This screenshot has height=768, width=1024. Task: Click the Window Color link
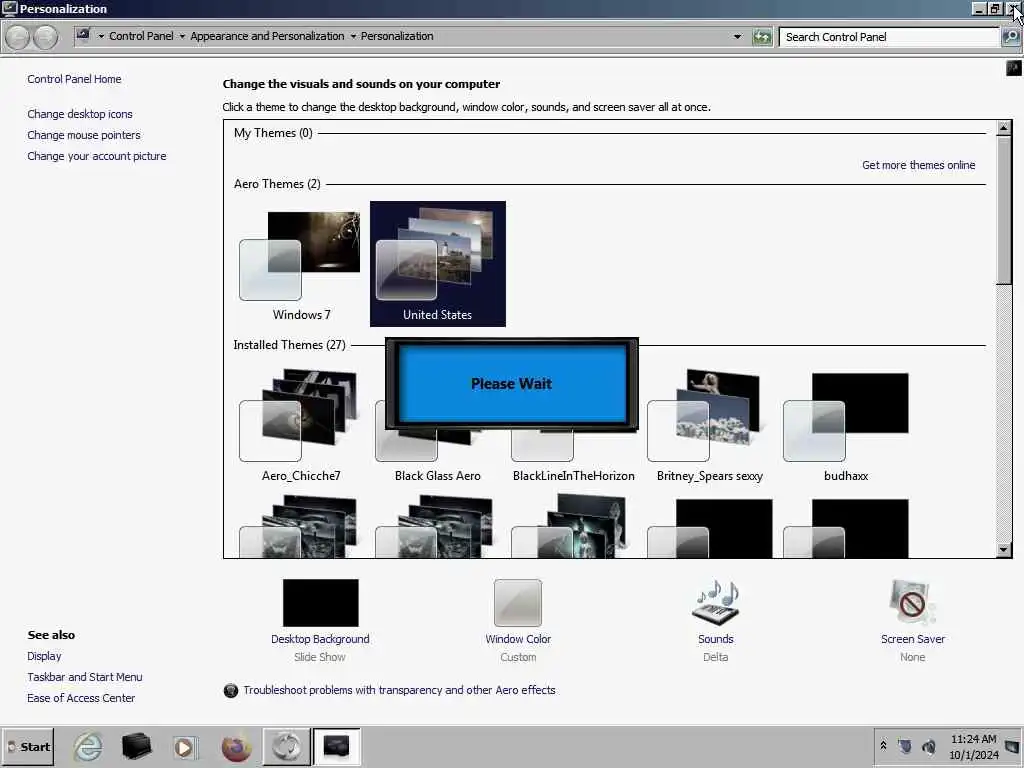click(x=518, y=639)
